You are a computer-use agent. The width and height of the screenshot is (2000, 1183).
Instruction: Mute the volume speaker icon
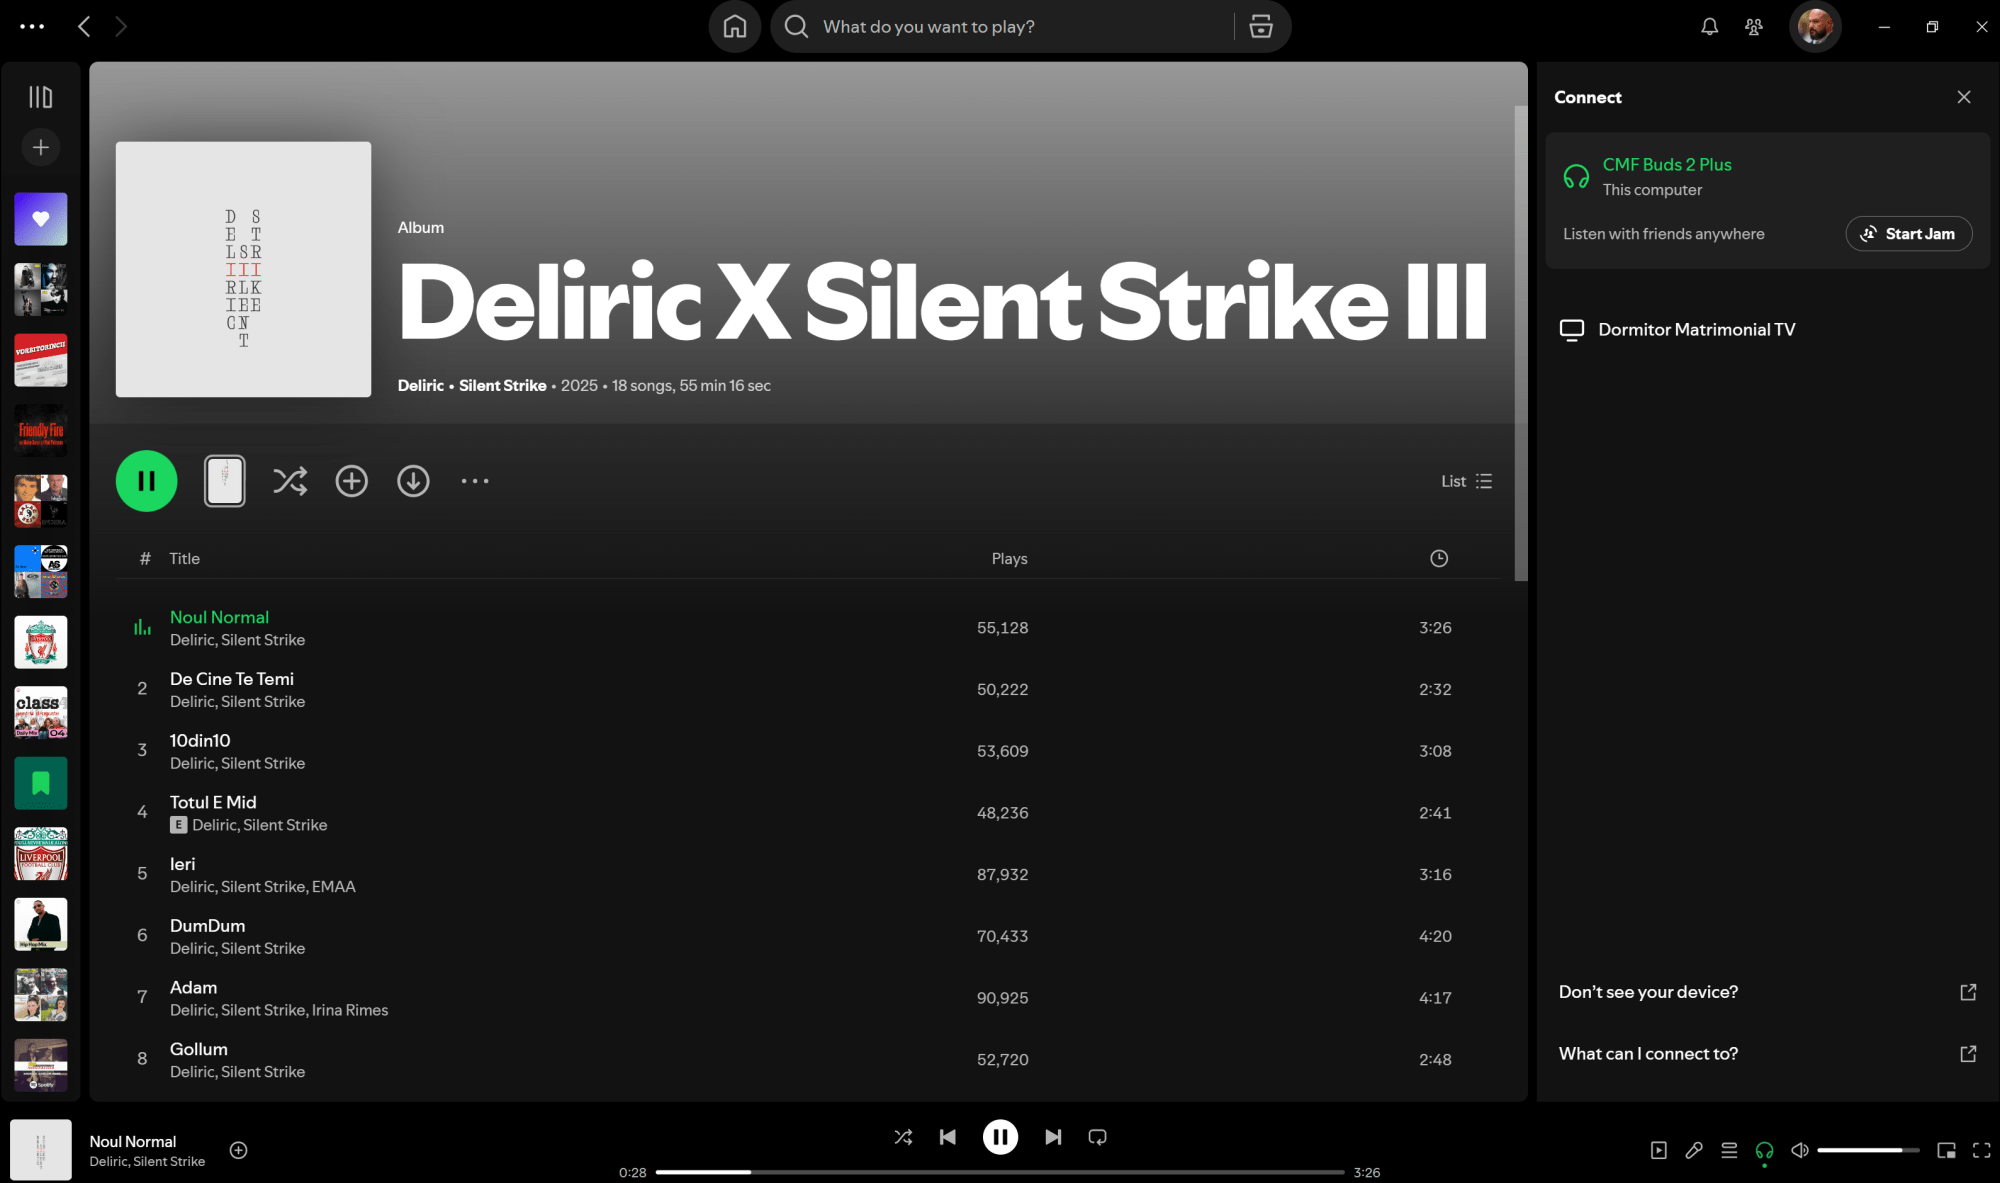point(1799,1150)
